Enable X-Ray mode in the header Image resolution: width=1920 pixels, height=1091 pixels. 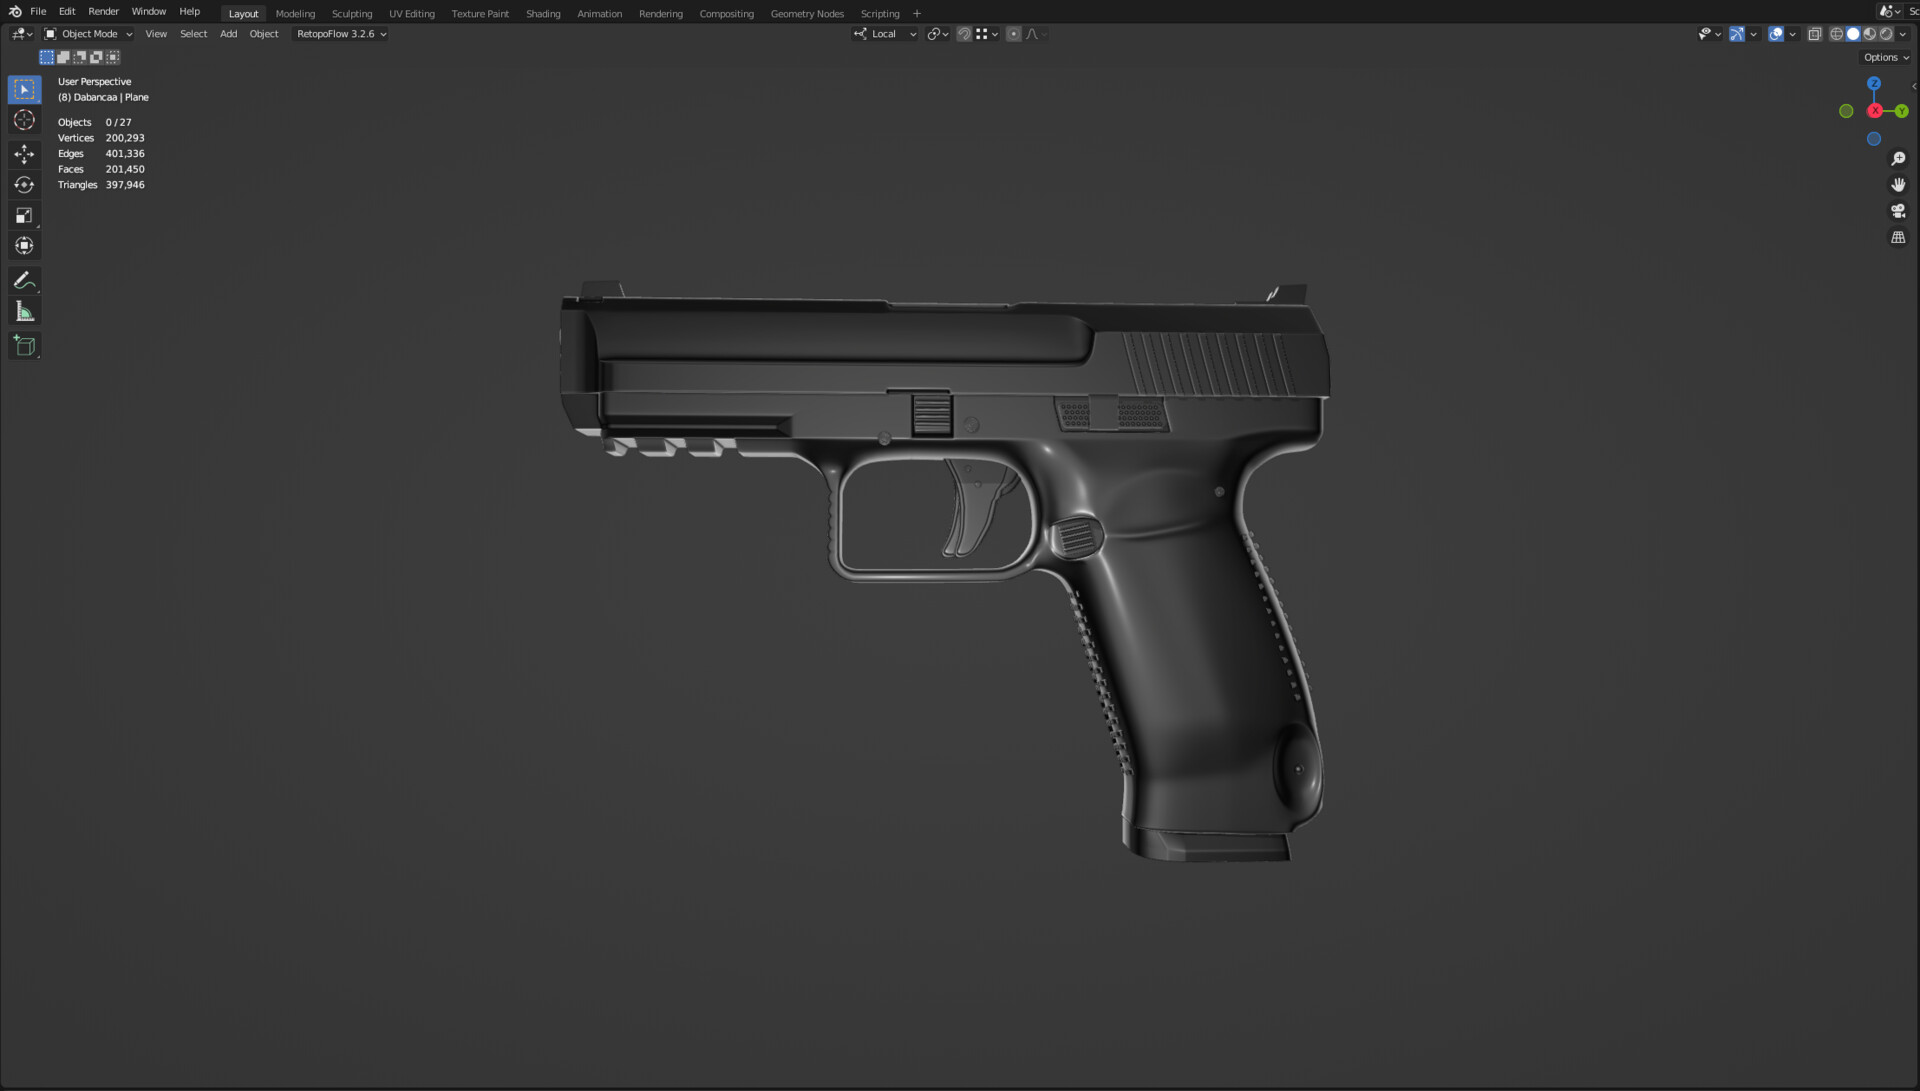pyautogui.click(x=1815, y=33)
